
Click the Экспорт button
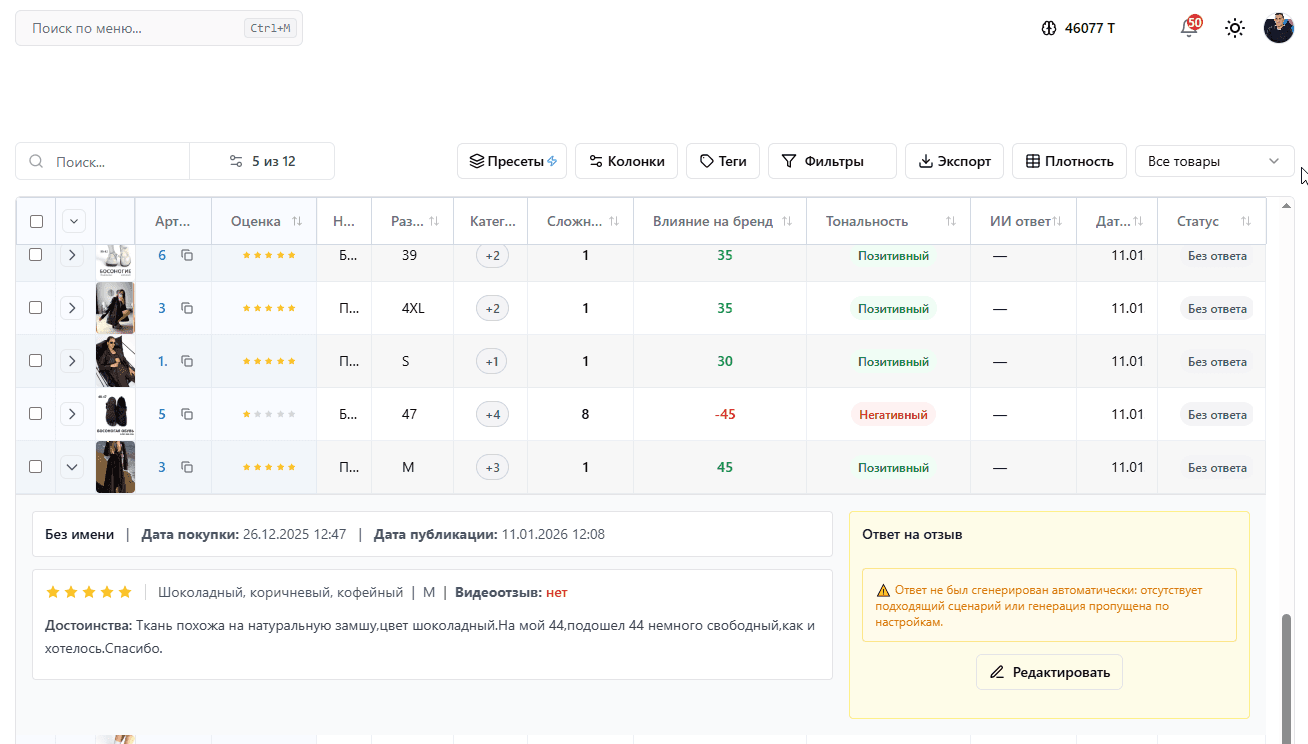(954, 161)
